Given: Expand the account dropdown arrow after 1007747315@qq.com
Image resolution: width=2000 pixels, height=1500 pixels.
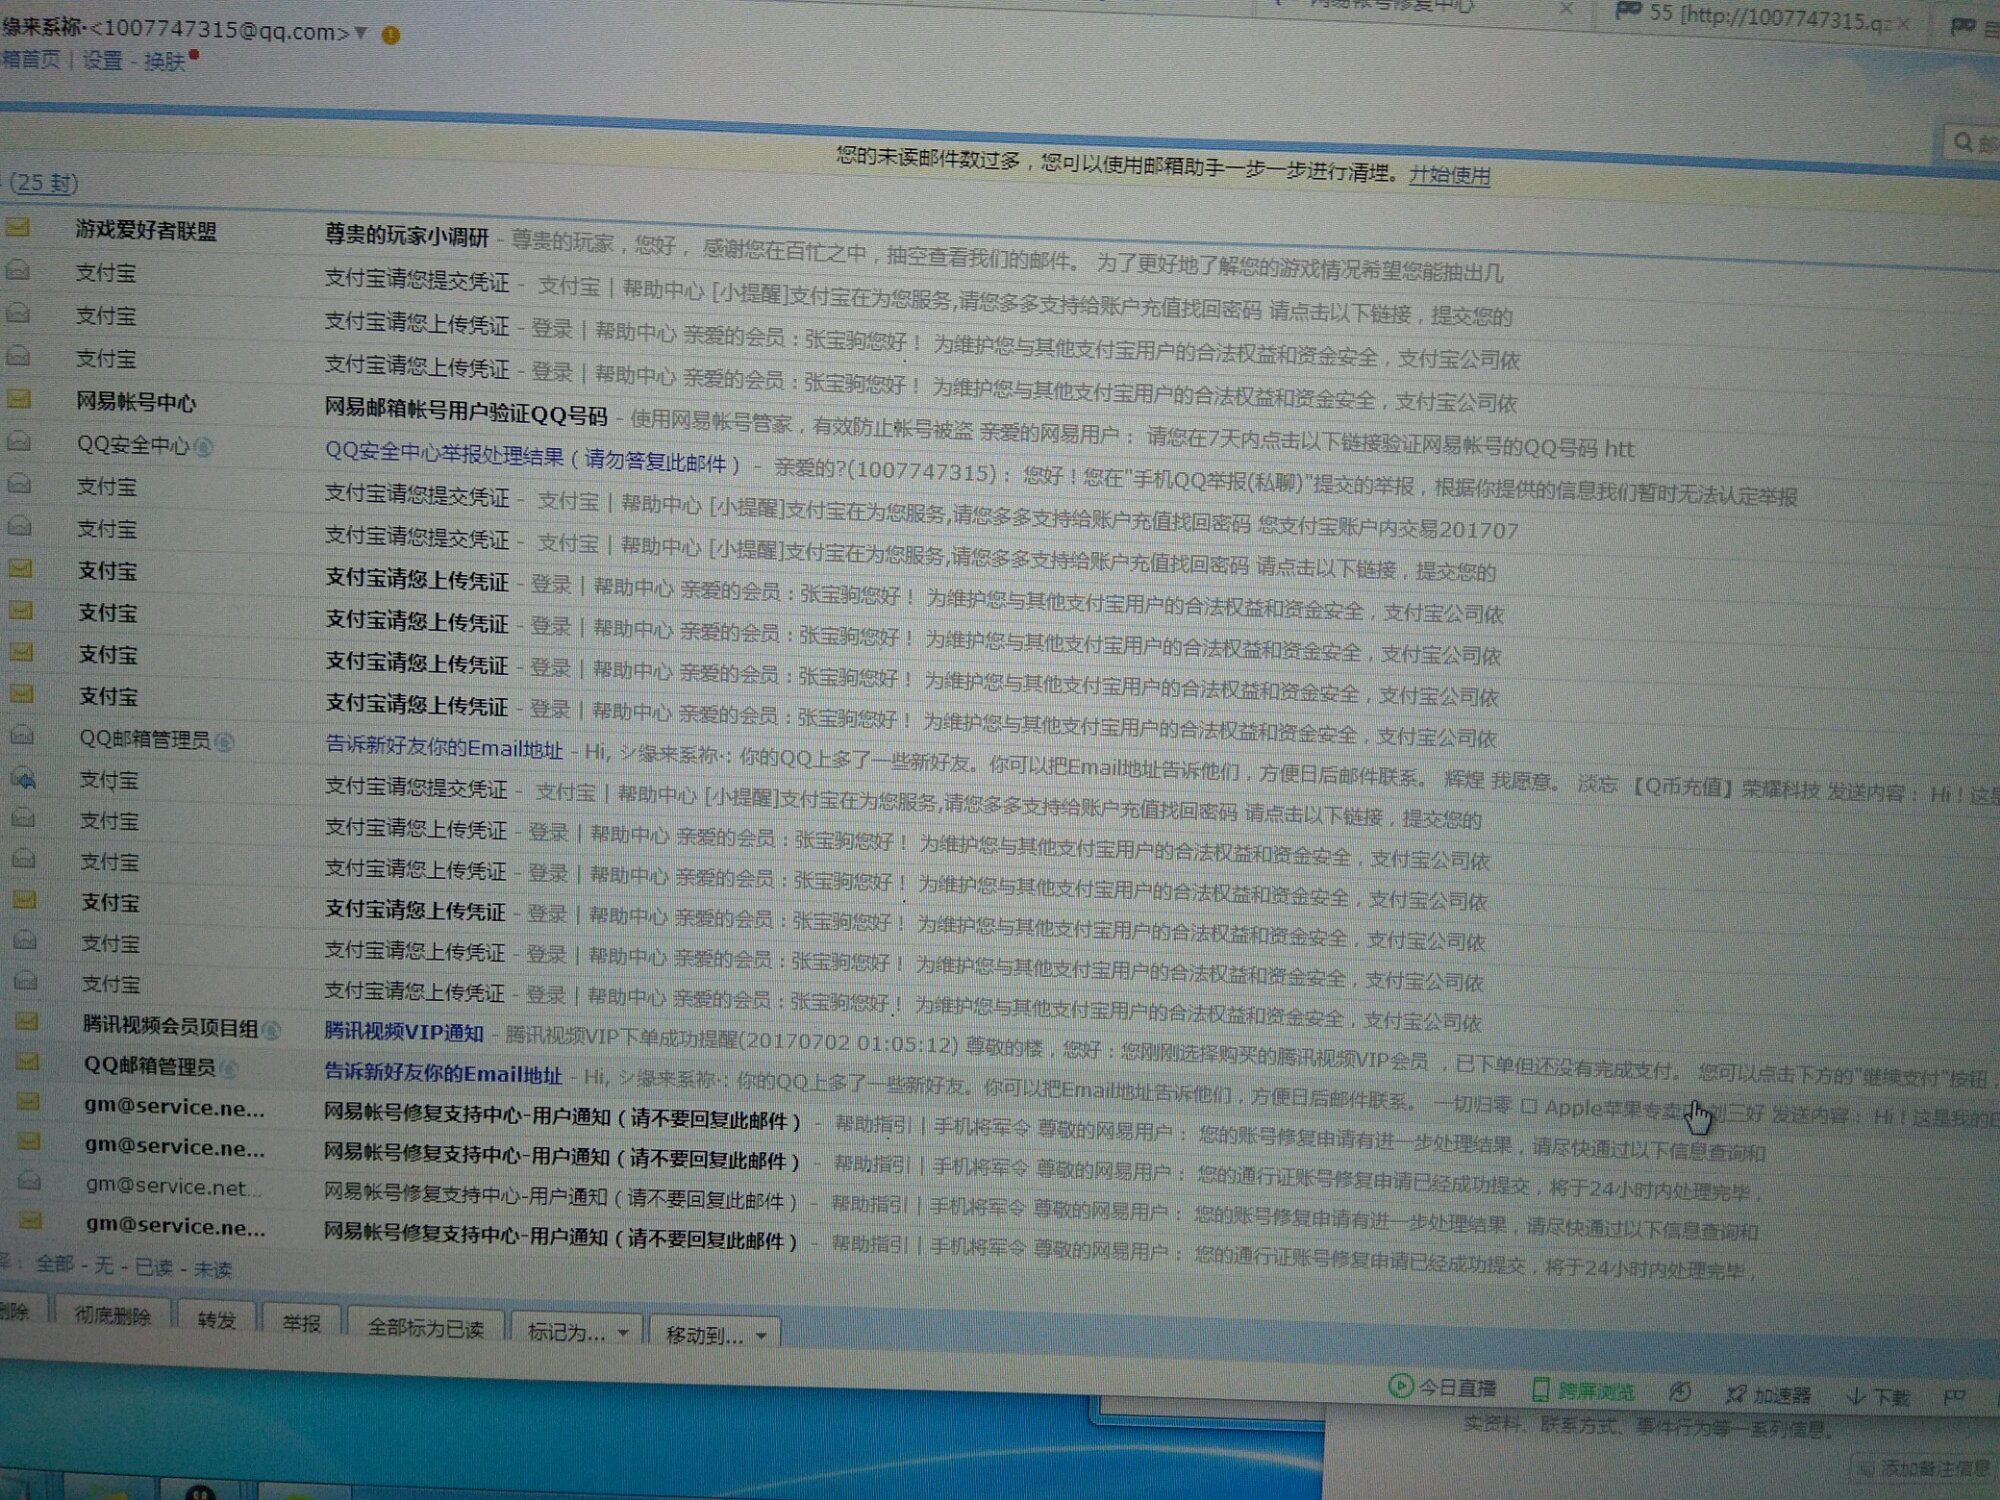Looking at the screenshot, I should click(x=361, y=34).
